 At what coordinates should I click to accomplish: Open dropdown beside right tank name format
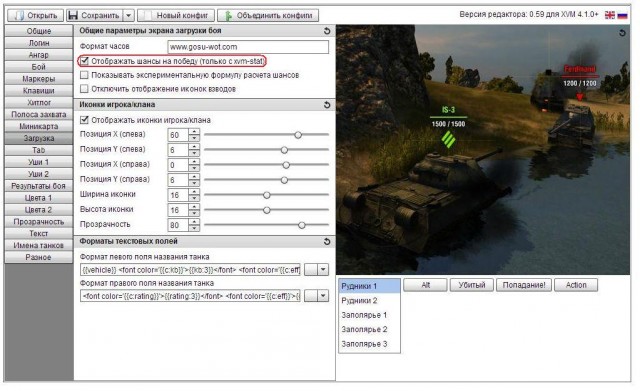[323, 296]
